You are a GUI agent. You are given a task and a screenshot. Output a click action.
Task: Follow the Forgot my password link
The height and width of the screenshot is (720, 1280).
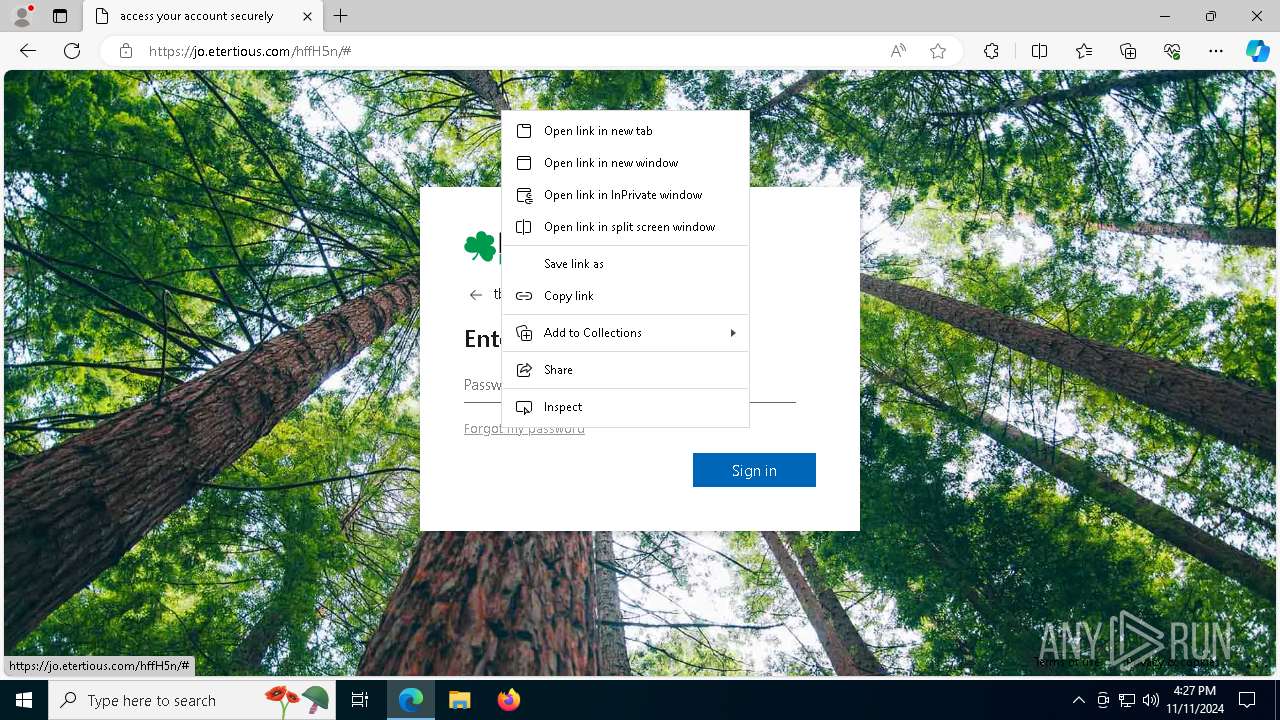tap(524, 429)
